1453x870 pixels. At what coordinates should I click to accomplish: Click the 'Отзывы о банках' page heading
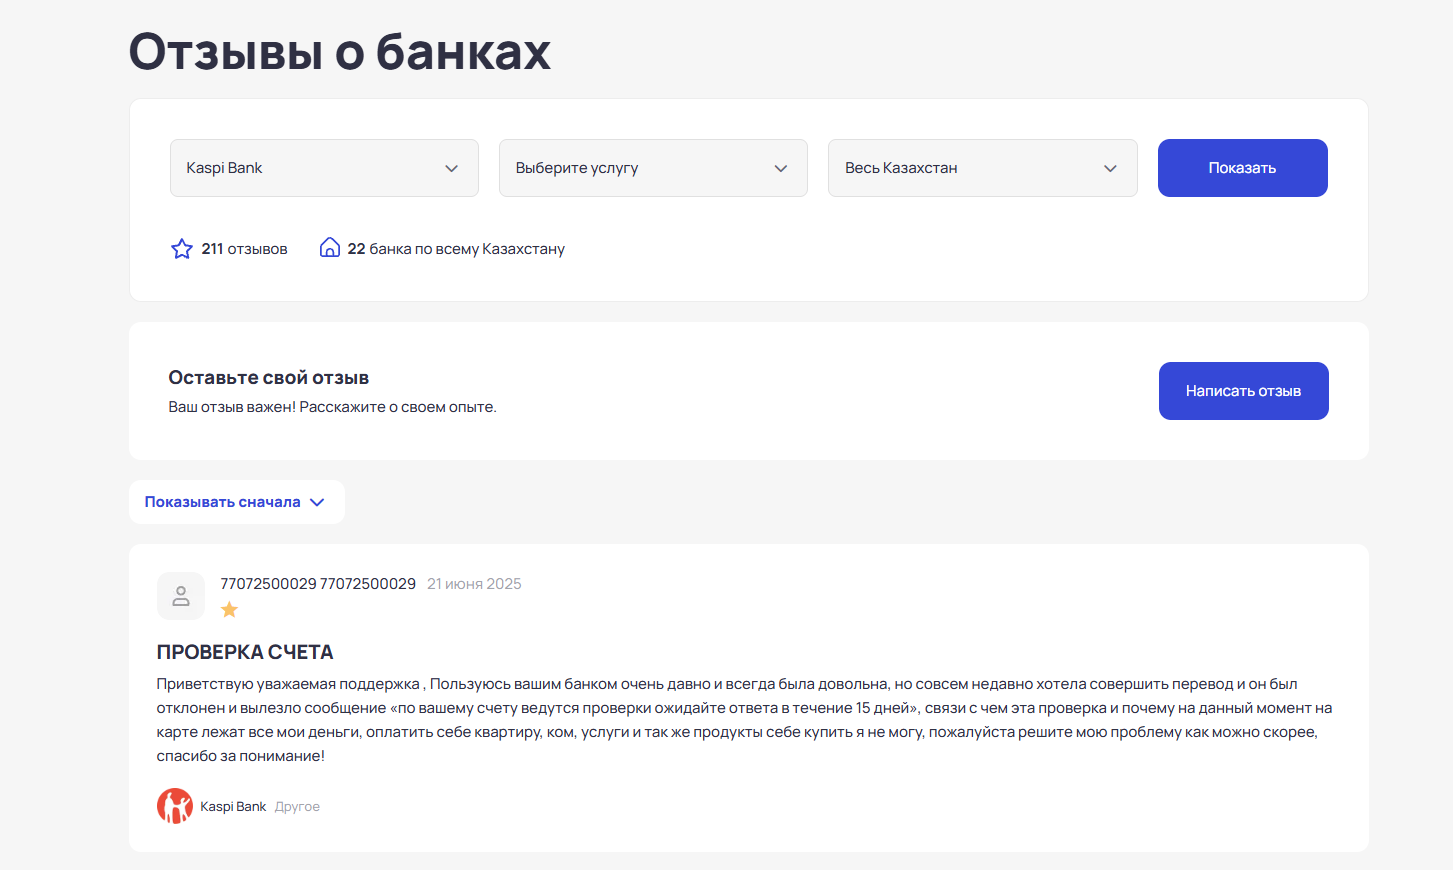click(x=340, y=51)
